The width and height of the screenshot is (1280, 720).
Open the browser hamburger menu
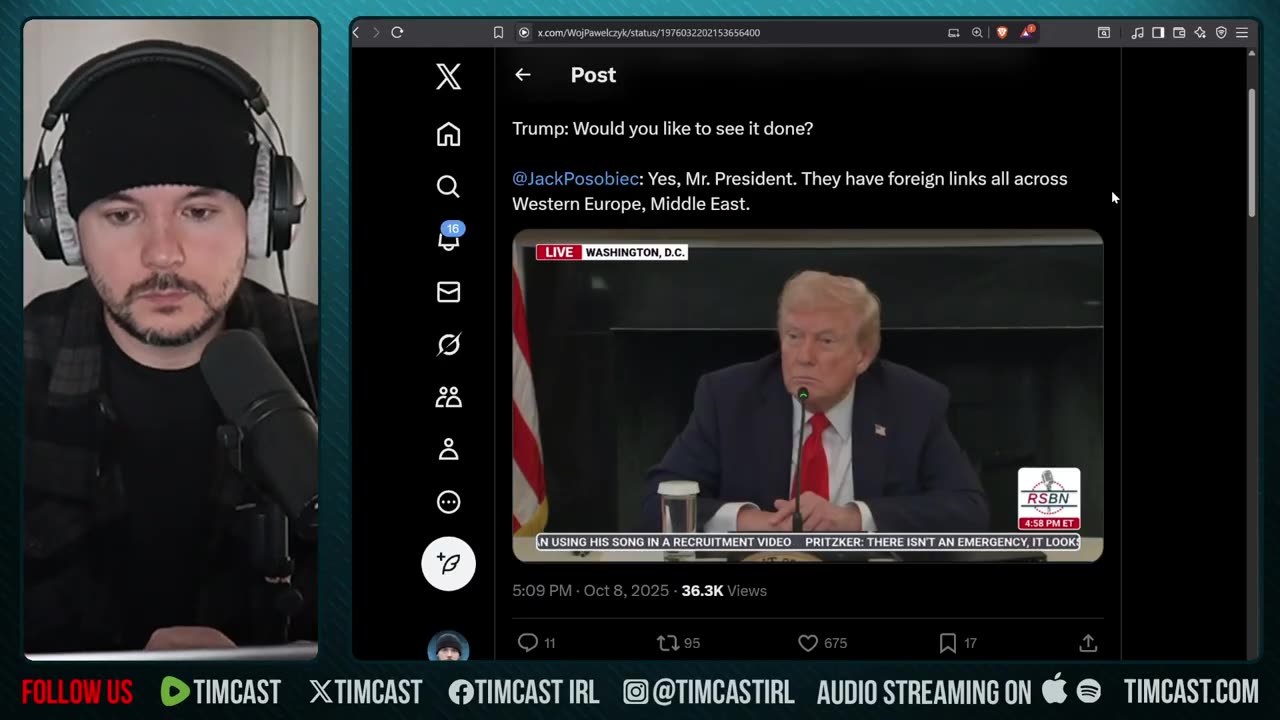click(1242, 33)
